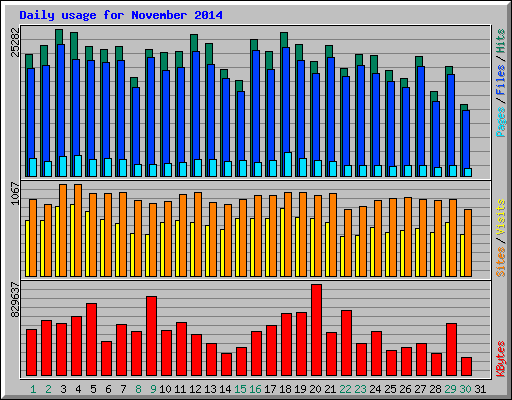
Task: Click day 1 on the x-axis
Action: 33,389
